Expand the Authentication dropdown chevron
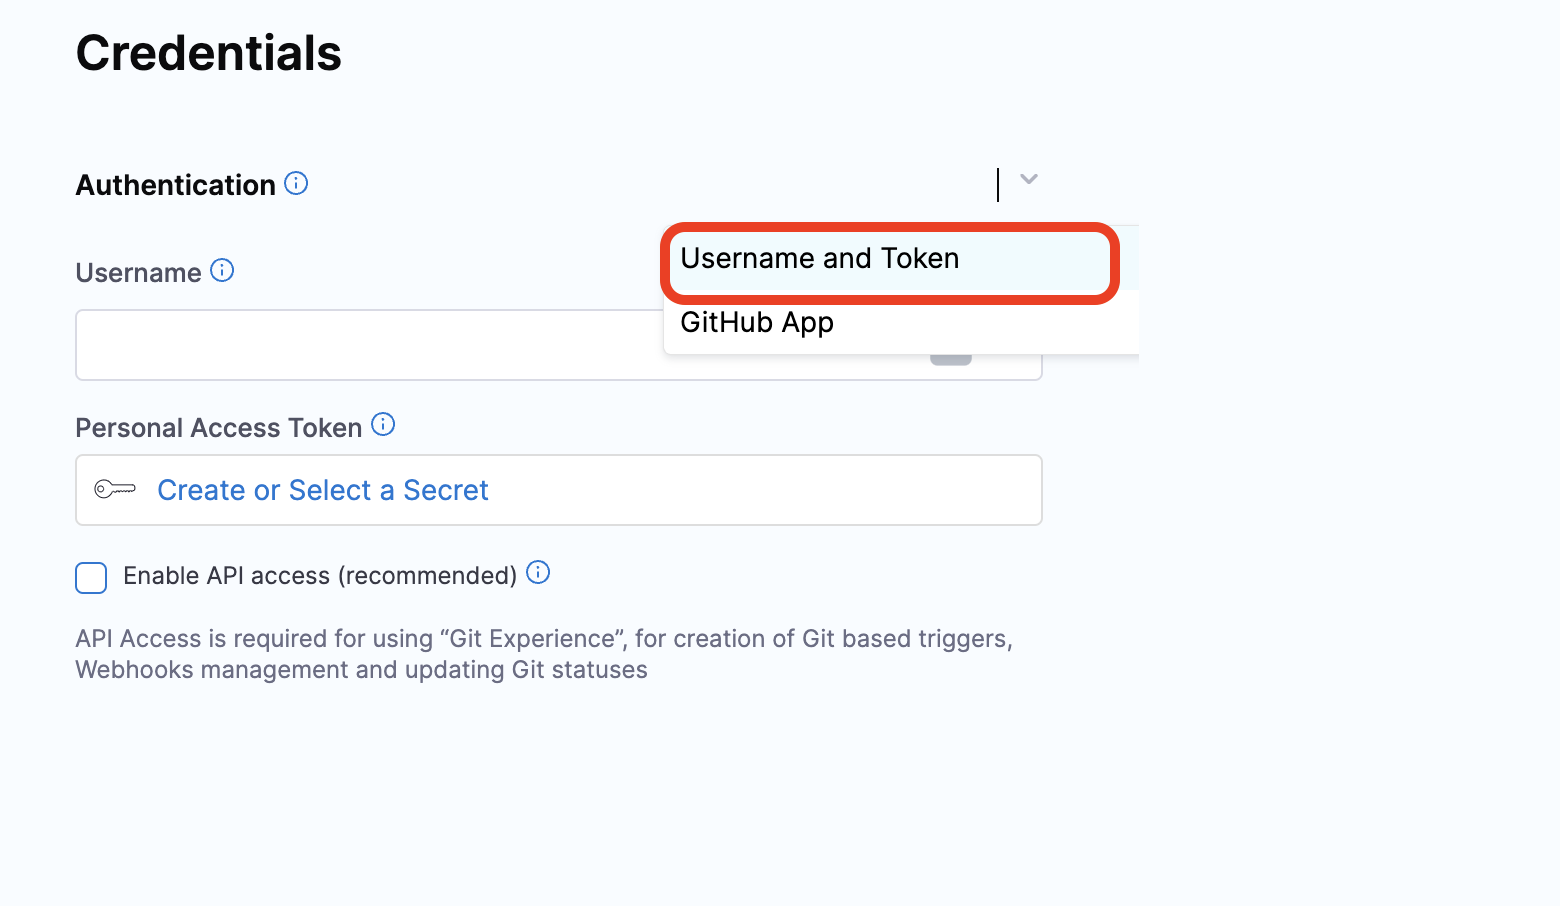 point(1029,179)
